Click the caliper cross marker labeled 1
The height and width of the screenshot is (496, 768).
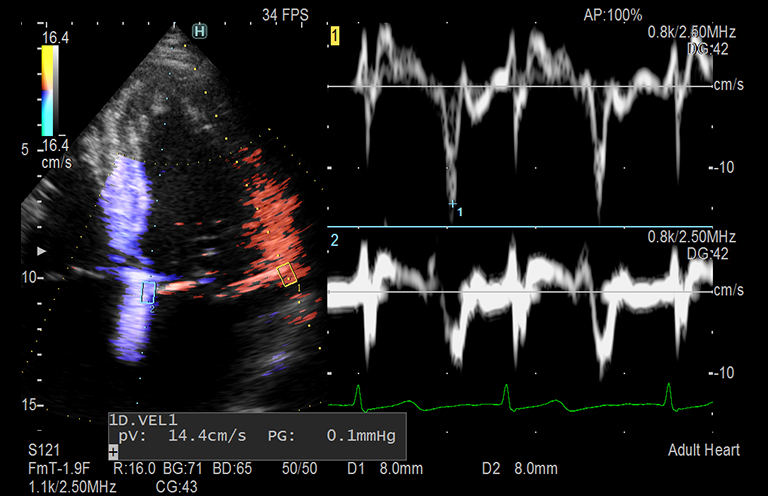(x=452, y=204)
